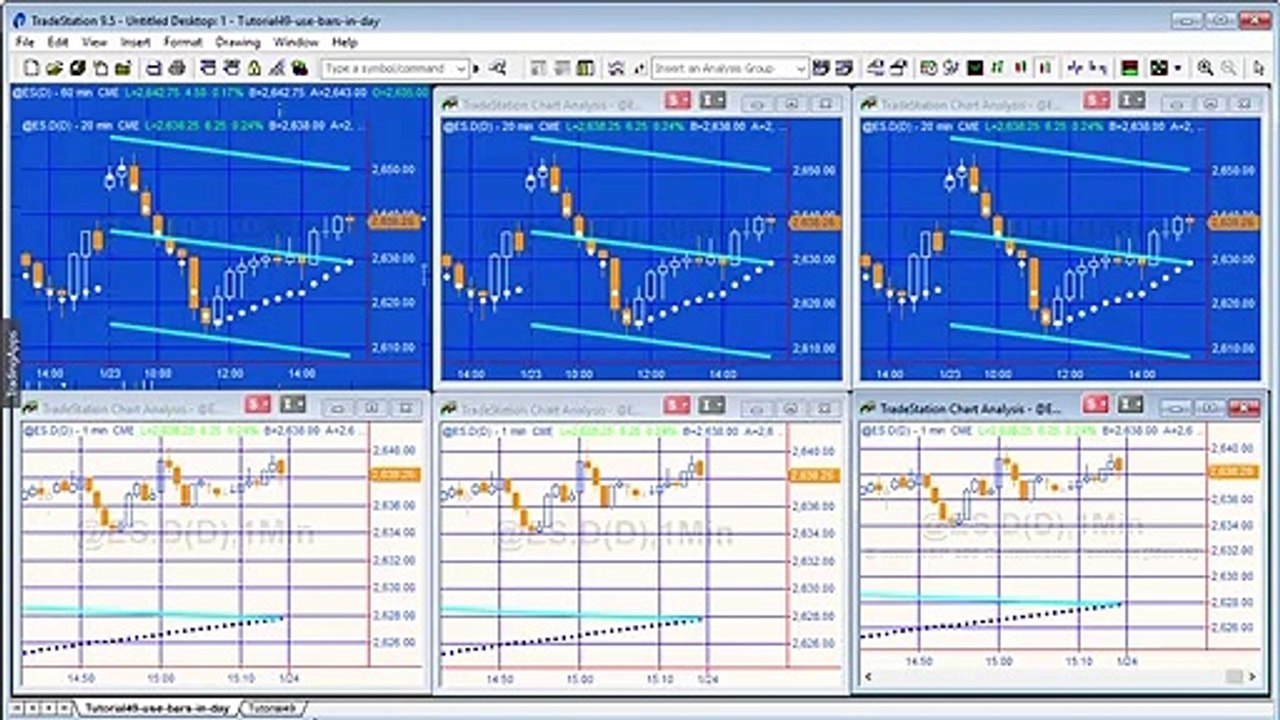Click the Print toolbar icon

[177, 68]
